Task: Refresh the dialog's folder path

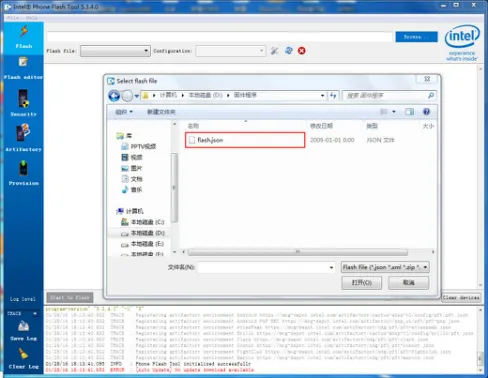Action: 333,96
